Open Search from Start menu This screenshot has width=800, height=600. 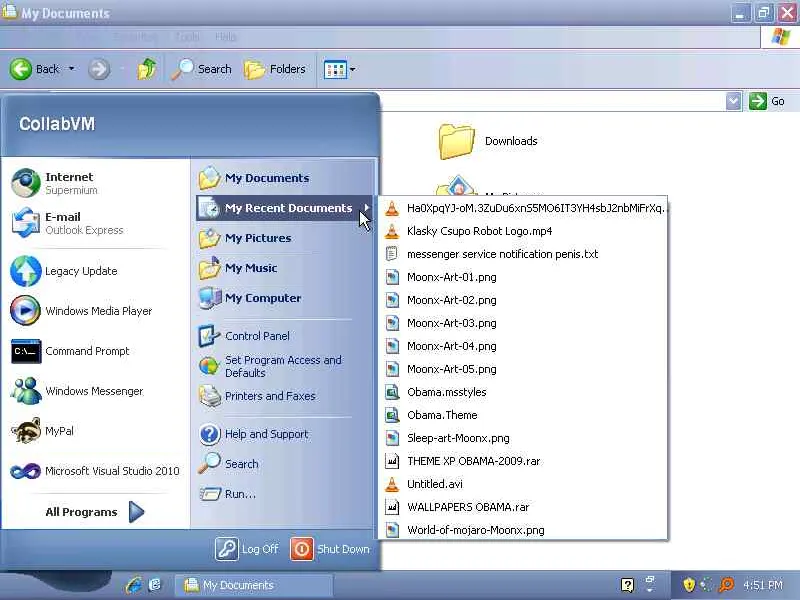(285, 464)
